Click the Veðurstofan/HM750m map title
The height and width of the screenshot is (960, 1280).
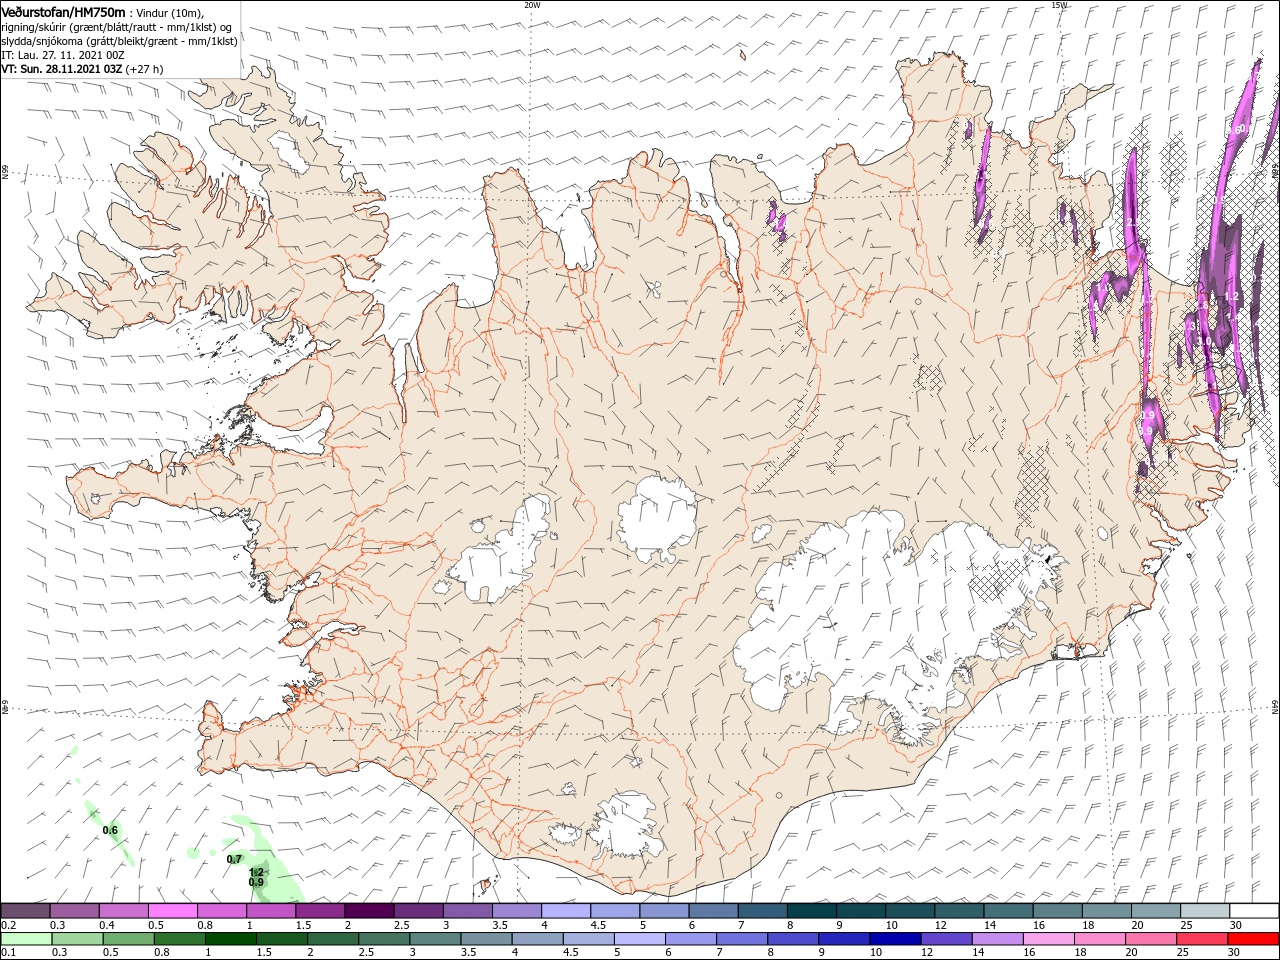(63, 11)
